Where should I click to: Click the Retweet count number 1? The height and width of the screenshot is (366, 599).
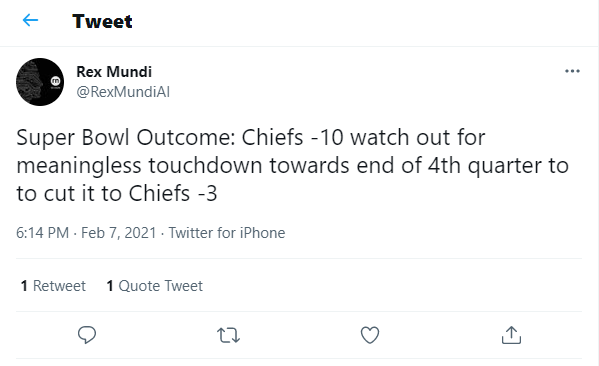point(24,286)
